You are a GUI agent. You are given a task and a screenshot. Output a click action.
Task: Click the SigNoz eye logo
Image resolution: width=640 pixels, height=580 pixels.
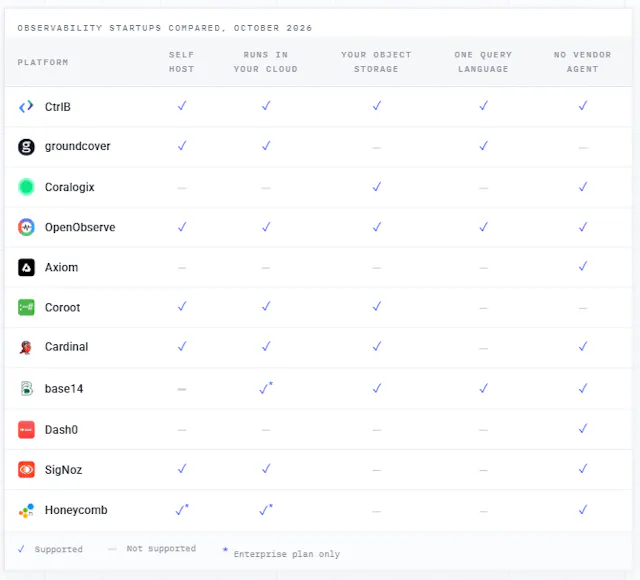pyautogui.click(x=26, y=470)
